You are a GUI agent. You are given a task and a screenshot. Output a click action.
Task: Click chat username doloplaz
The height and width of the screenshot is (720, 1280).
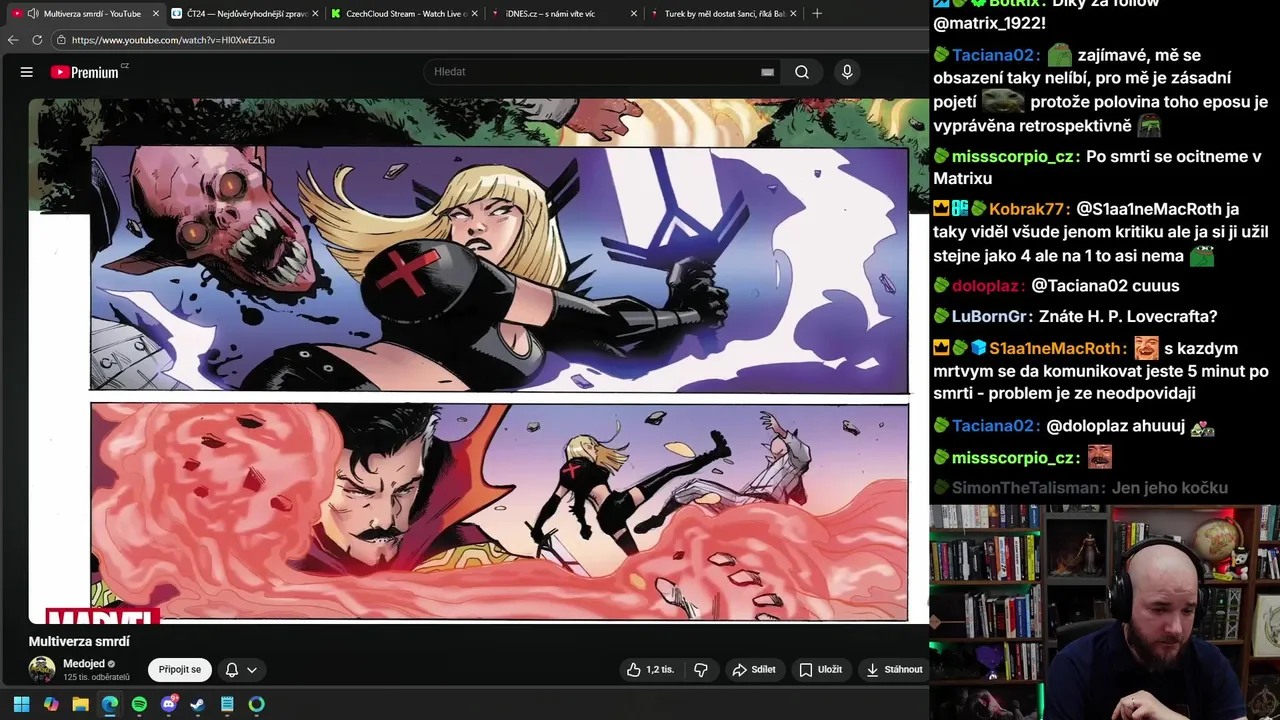[x=988, y=286]
